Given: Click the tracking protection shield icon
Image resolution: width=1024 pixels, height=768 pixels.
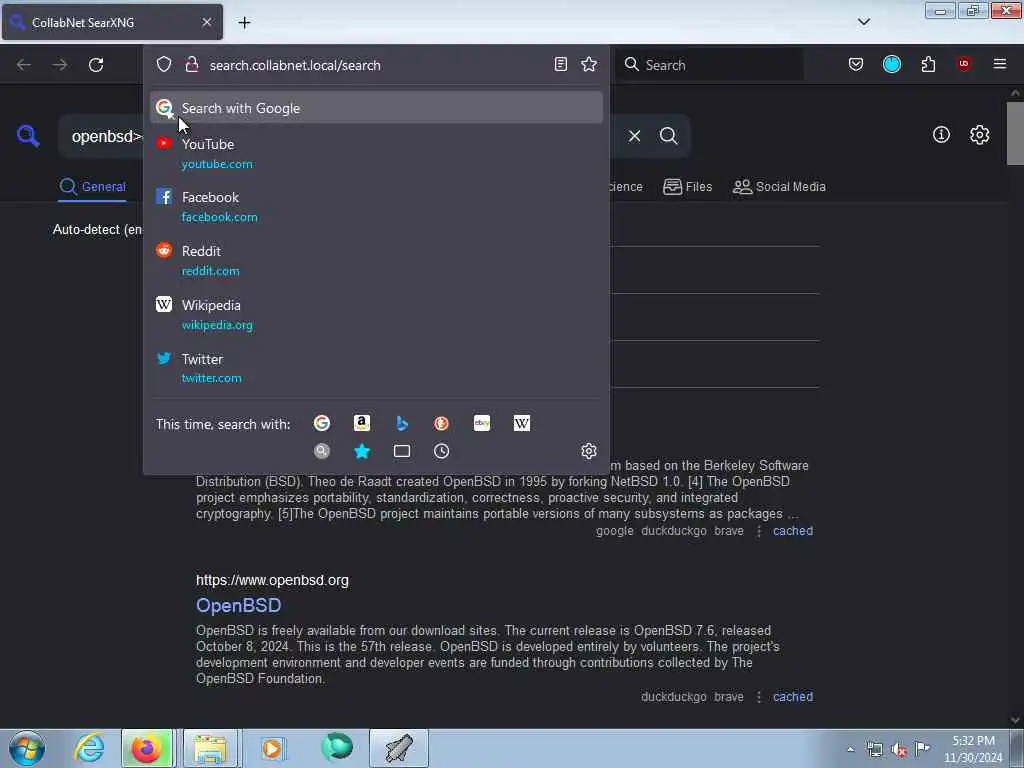Looking at the screenshot, I should [164, 65].
